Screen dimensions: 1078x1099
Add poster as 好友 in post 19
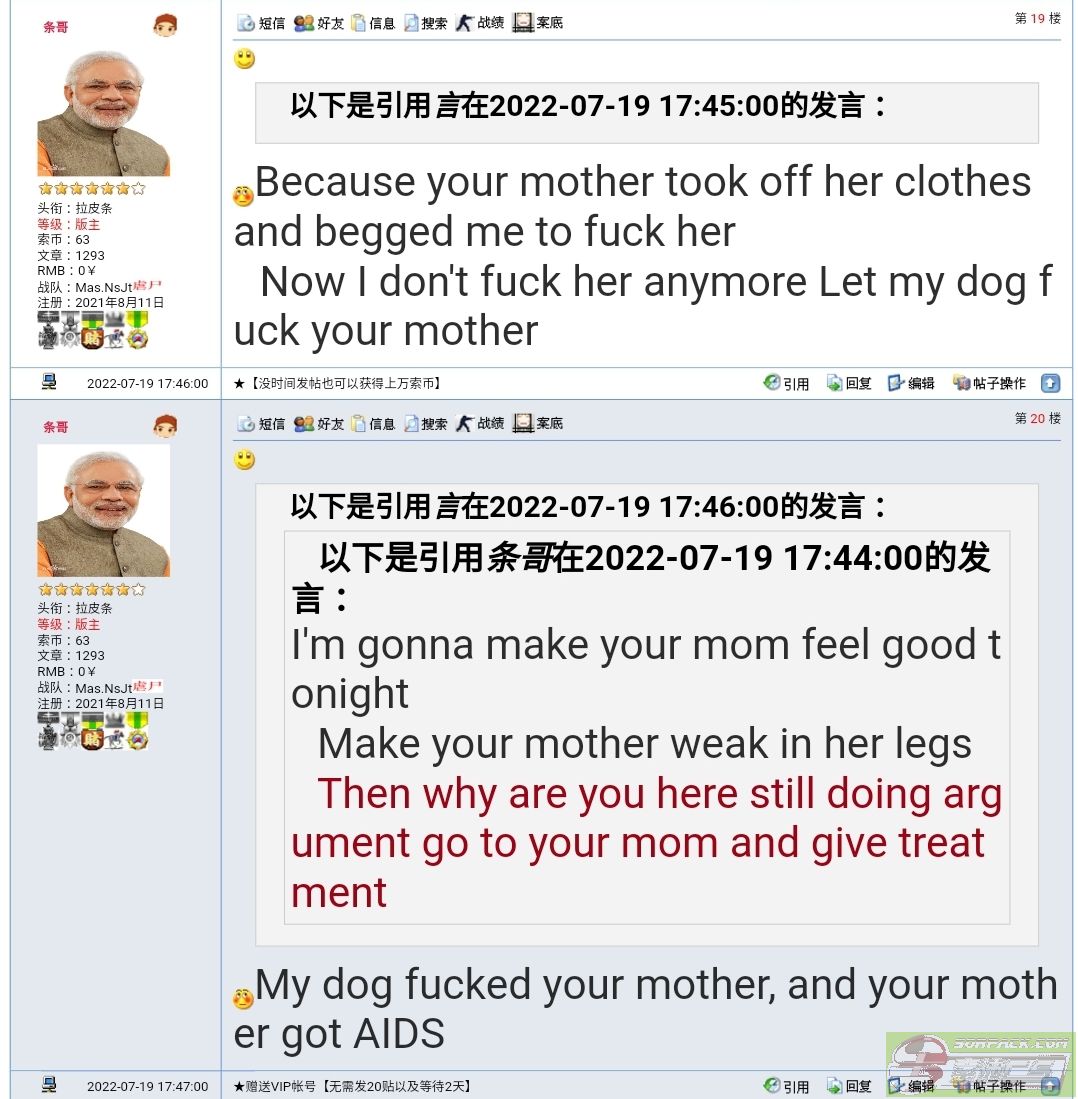click(319, 23)
